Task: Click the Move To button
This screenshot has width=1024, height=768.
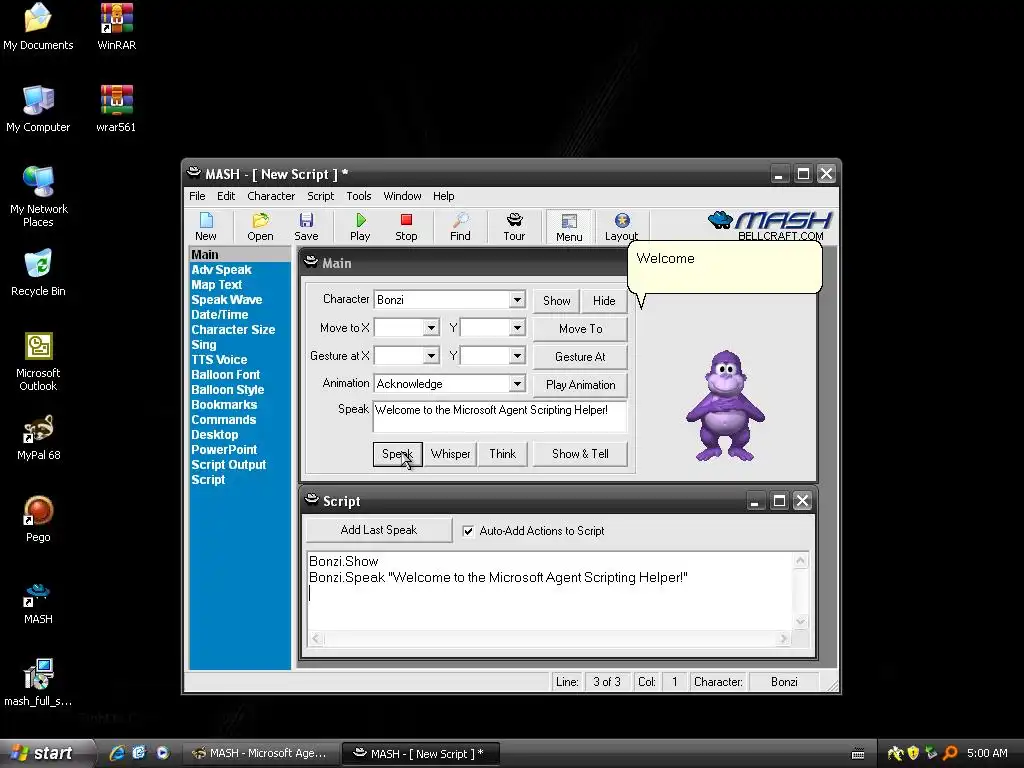Action: pos(581,328)
